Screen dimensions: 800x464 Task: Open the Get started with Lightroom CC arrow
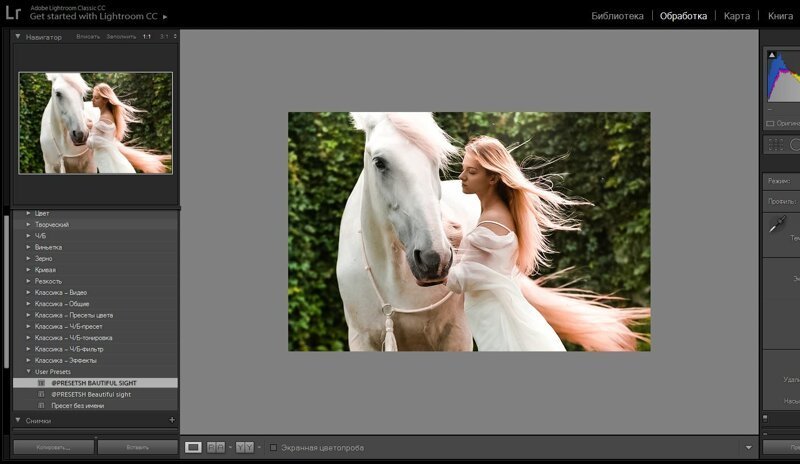click(x=165, y=17)
